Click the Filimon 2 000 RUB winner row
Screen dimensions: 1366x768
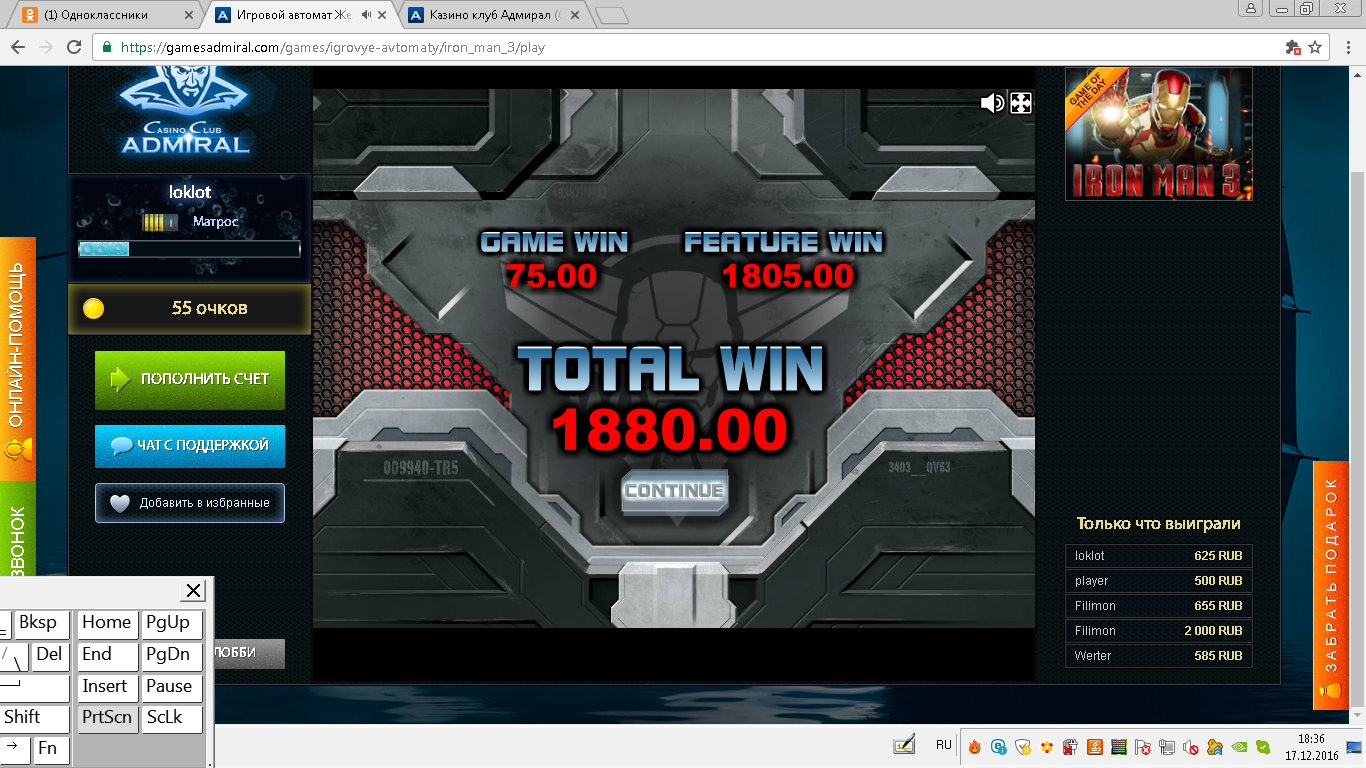click(1159, 631)
